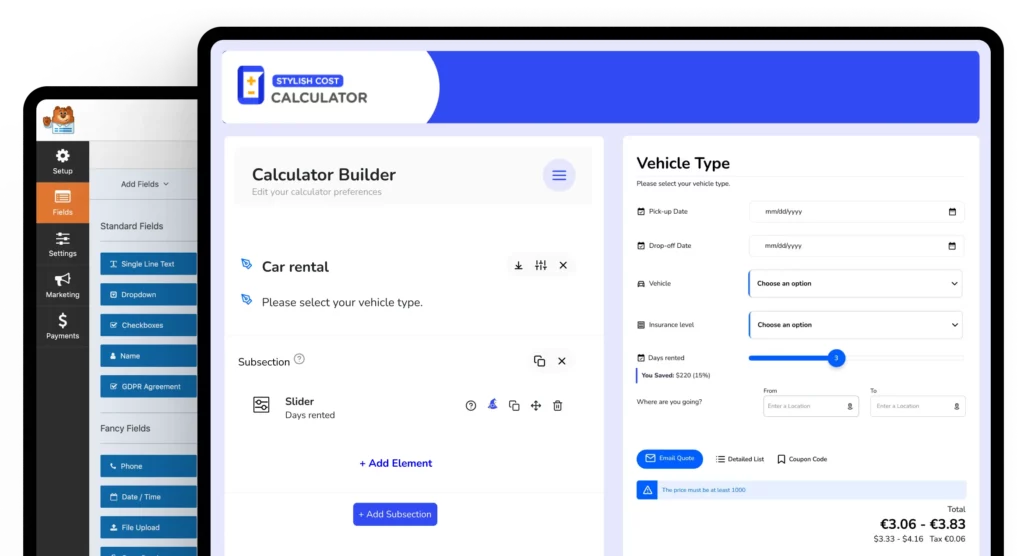Click the Days rented slider handle

(x=836, y=358)
